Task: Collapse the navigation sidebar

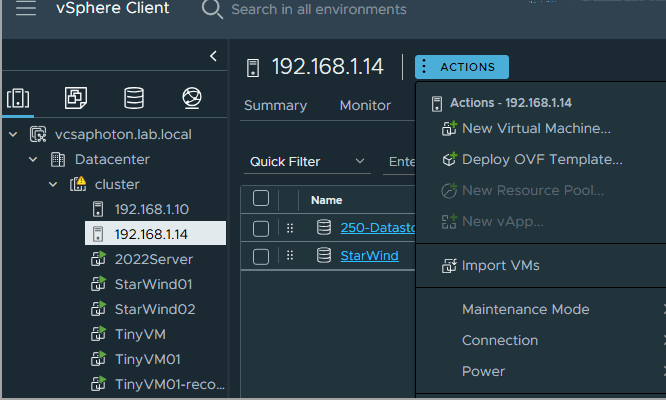Action: [213, 56]
